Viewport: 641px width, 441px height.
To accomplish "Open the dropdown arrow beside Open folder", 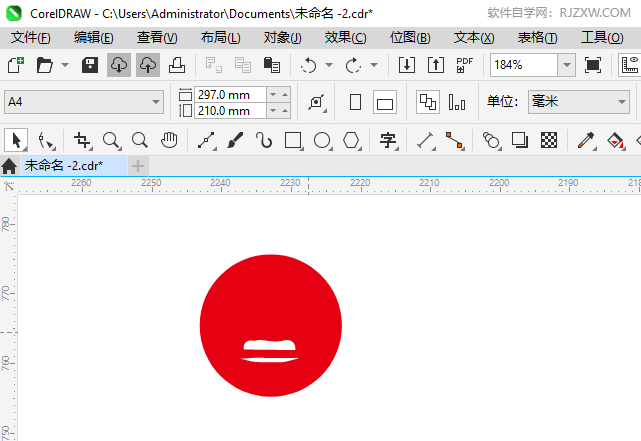I will (x=65, y=65).
